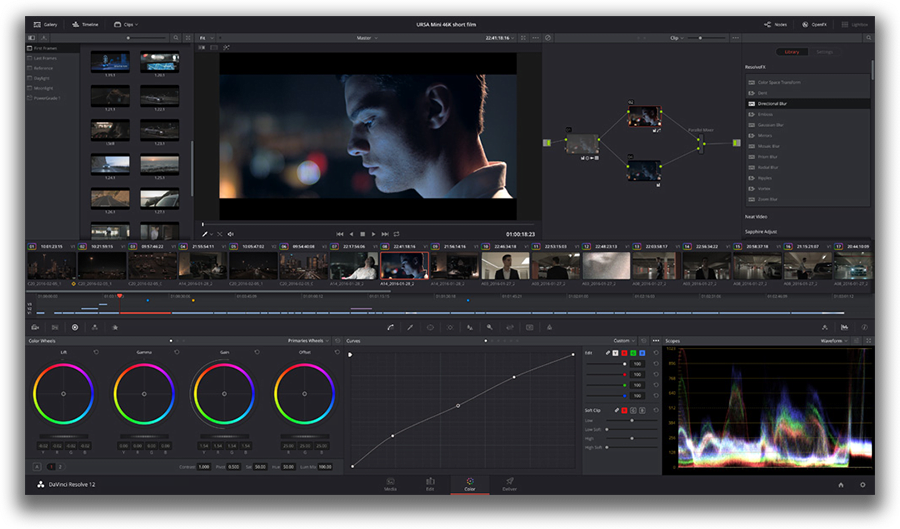Switch to the Edit page
The height and width of the screenshot is (529, 900).
430,484
